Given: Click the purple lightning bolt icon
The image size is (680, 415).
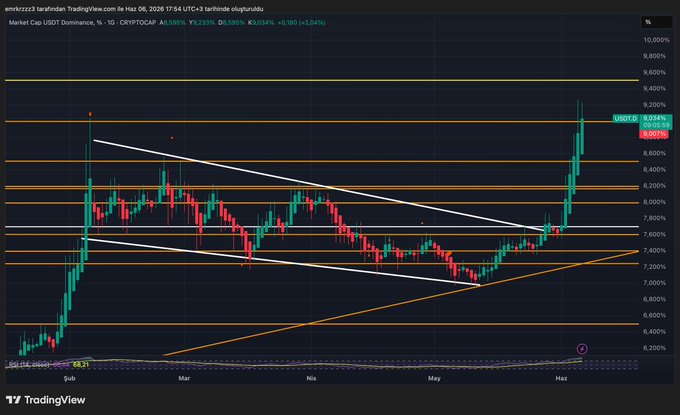Looking at the screenshot, I should click(582, 348).
